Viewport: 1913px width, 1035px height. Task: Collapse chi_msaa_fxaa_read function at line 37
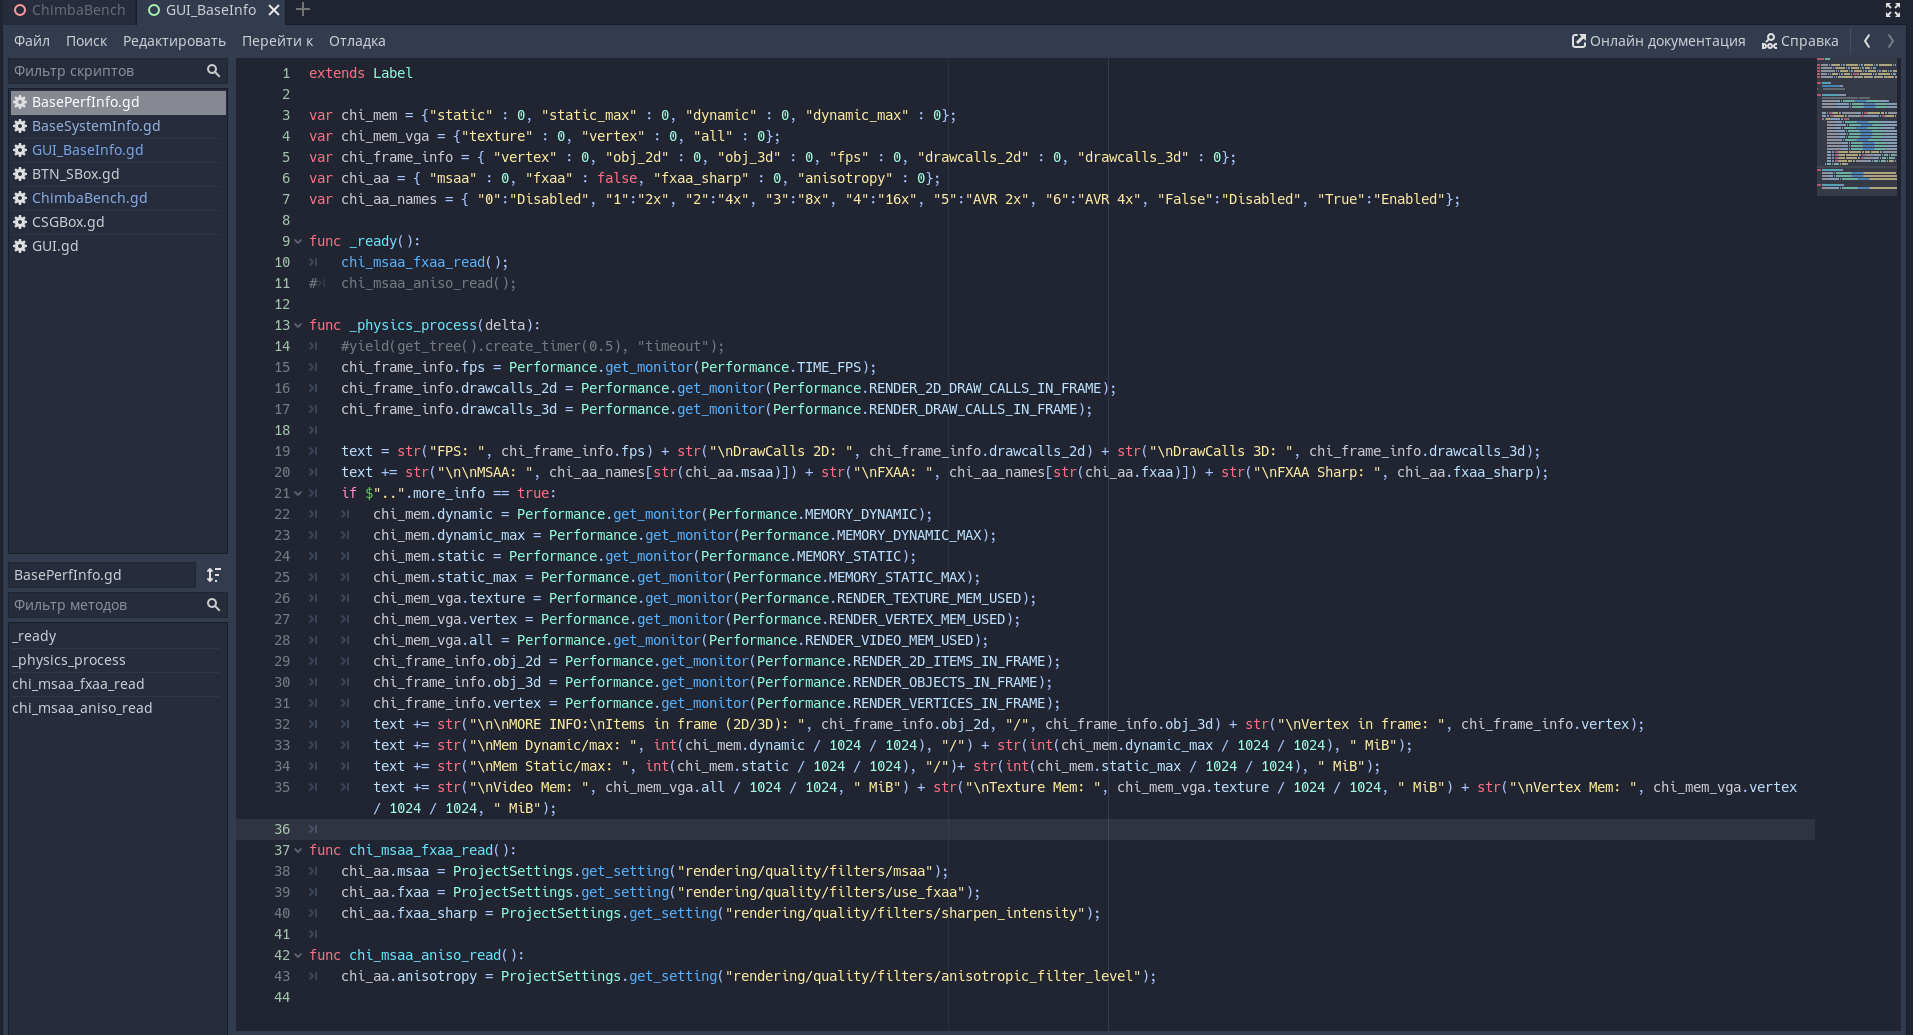(298, 851)
